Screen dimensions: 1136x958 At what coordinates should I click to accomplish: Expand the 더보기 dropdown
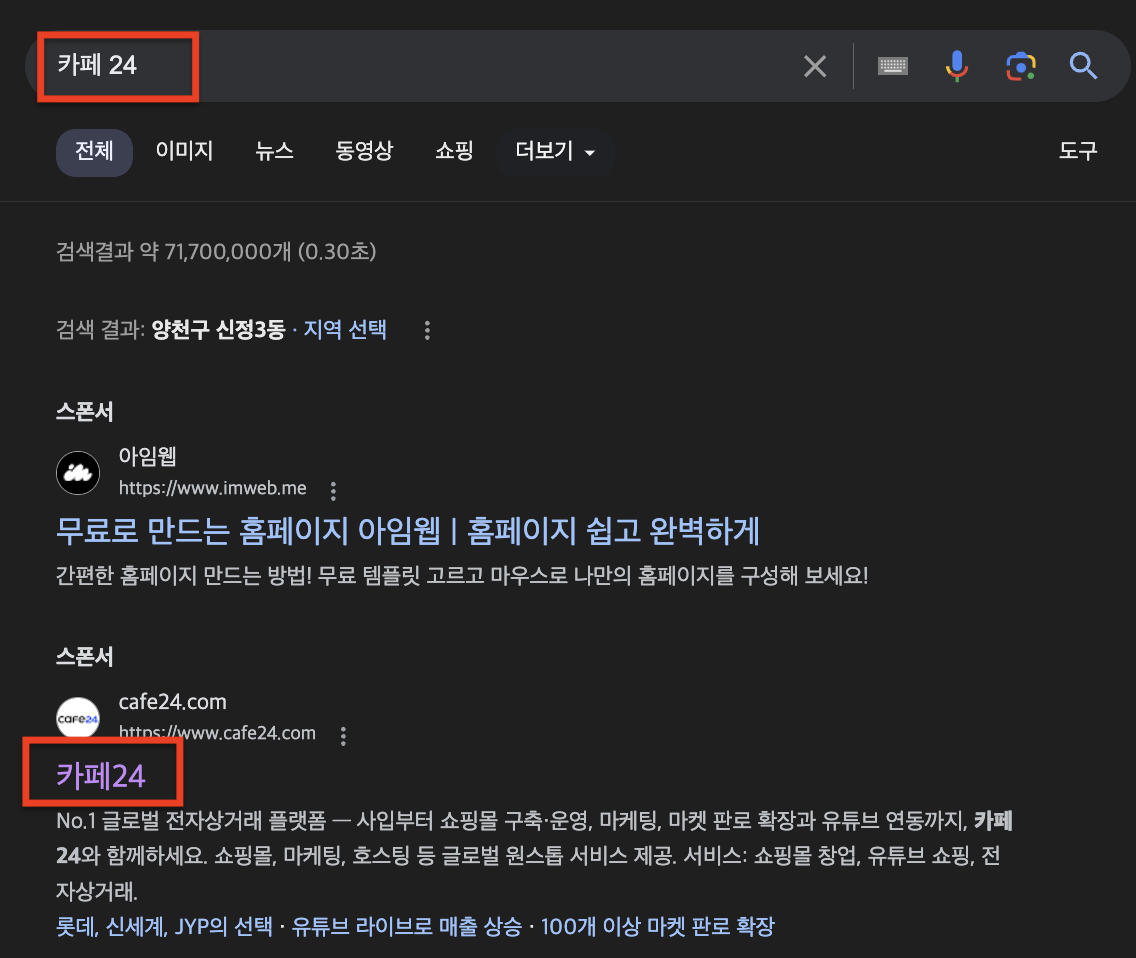pos(555,151)
